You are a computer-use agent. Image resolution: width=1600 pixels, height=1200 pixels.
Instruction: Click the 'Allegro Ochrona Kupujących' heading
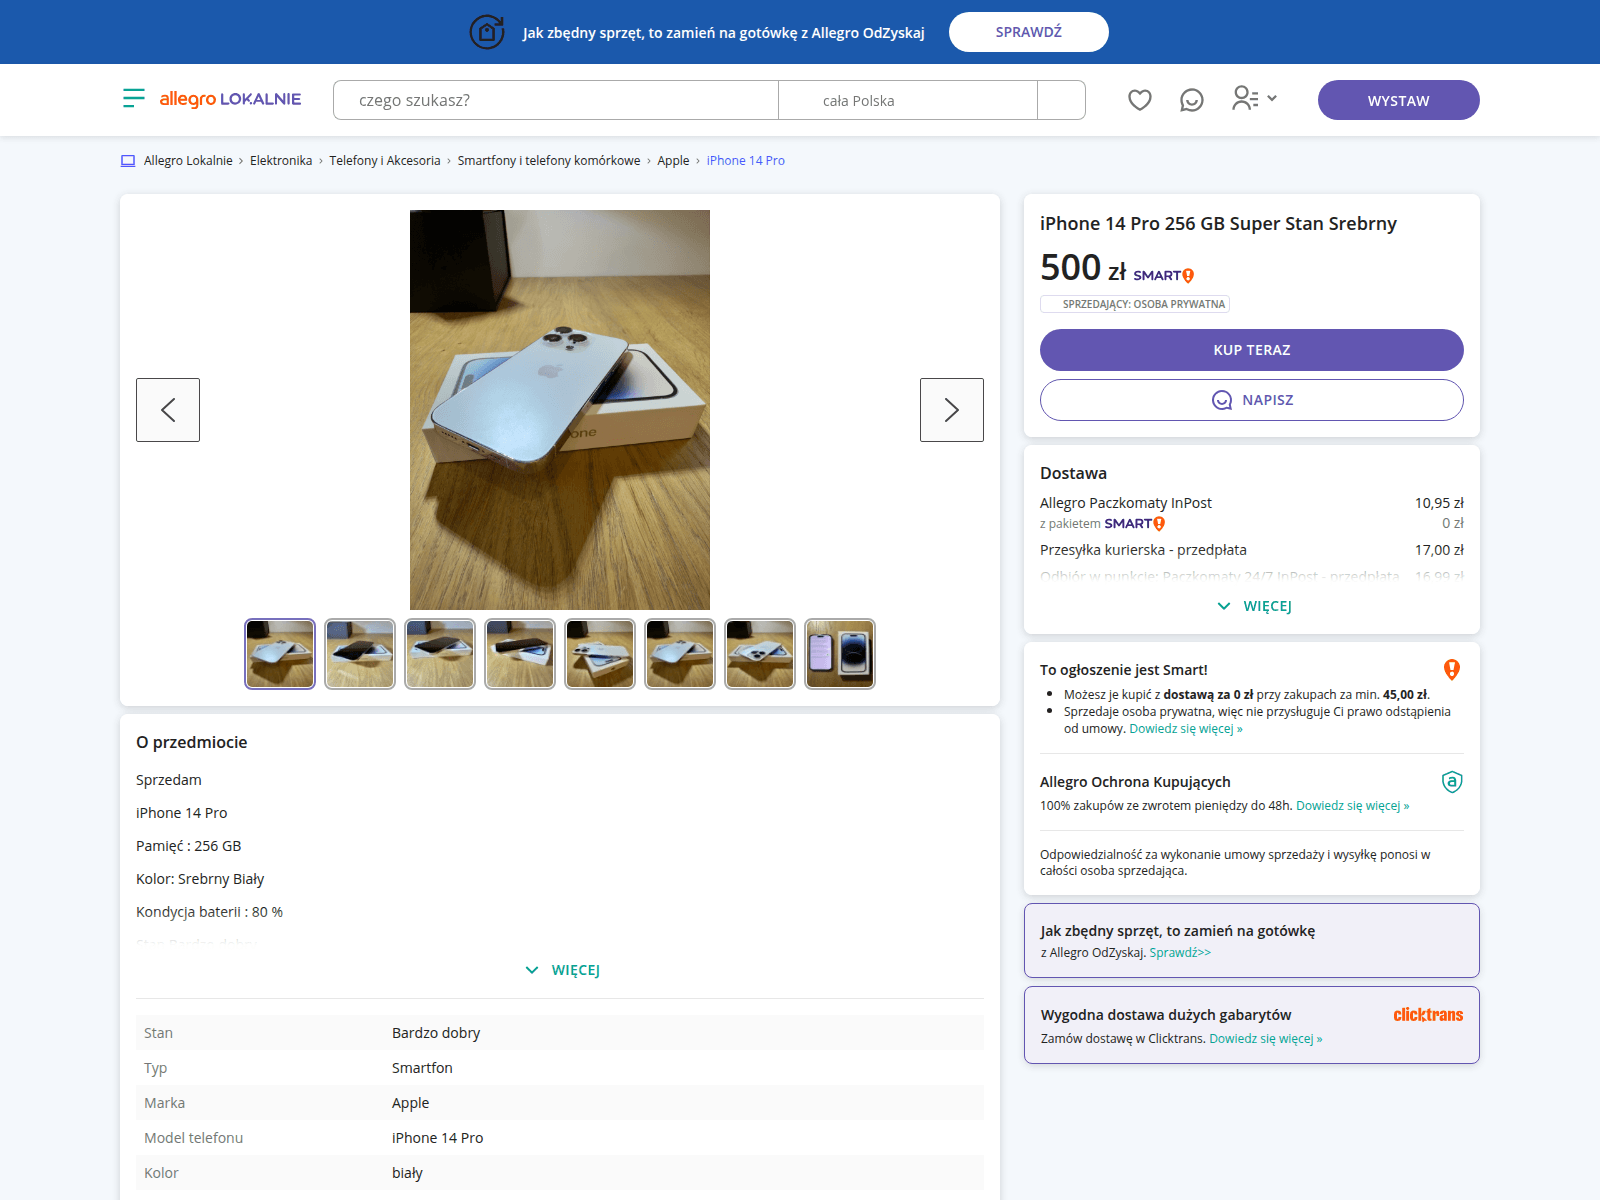pyautogui.click(x=1135, y=782)
